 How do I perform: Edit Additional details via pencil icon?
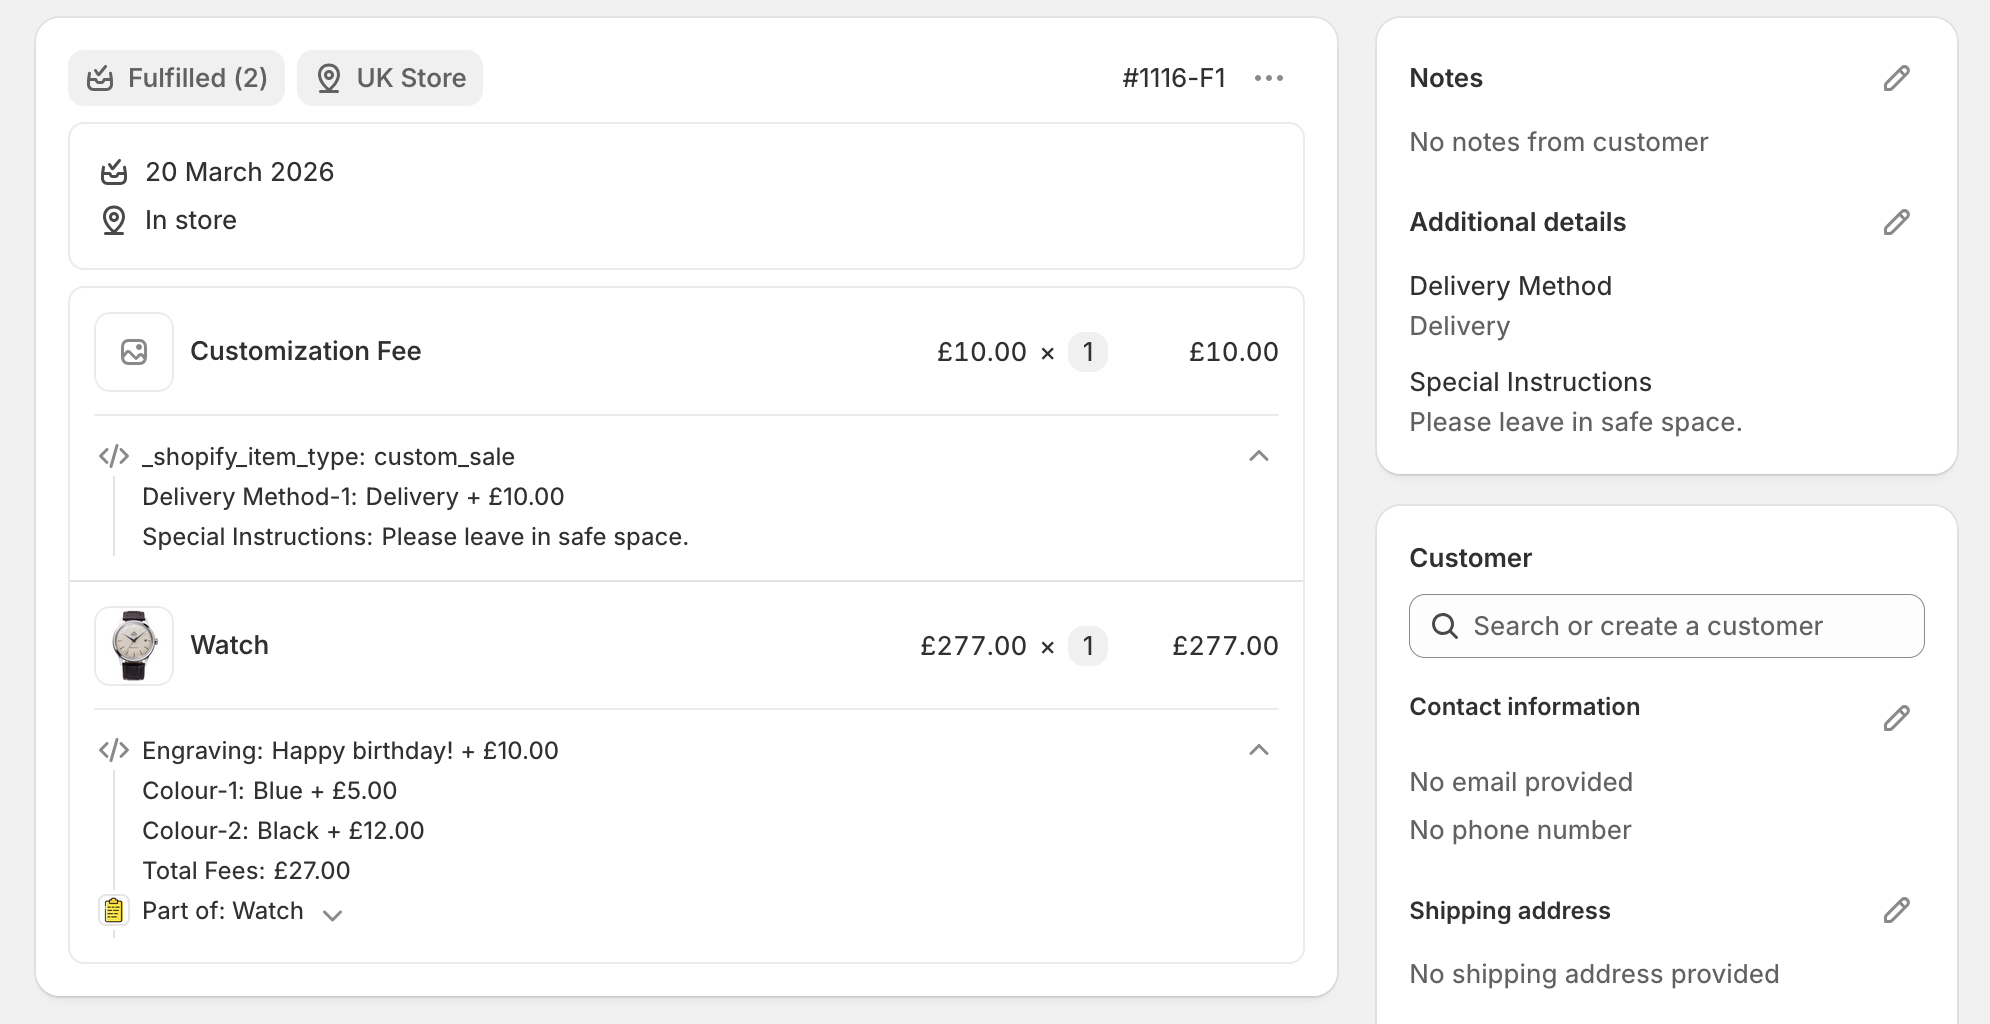pos(1897,221)
